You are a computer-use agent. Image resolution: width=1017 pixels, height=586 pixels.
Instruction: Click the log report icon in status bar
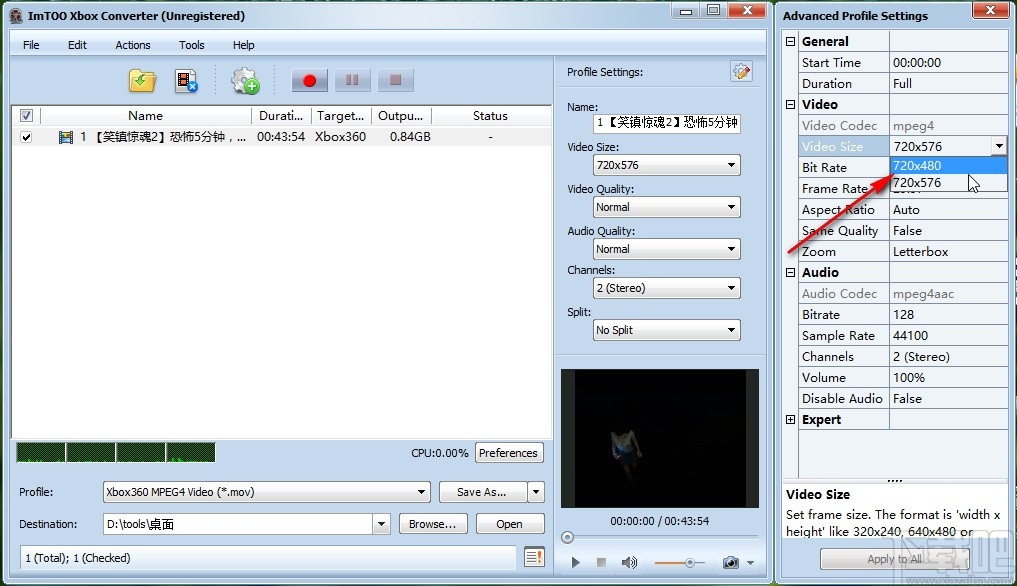[x=534, y=557]
